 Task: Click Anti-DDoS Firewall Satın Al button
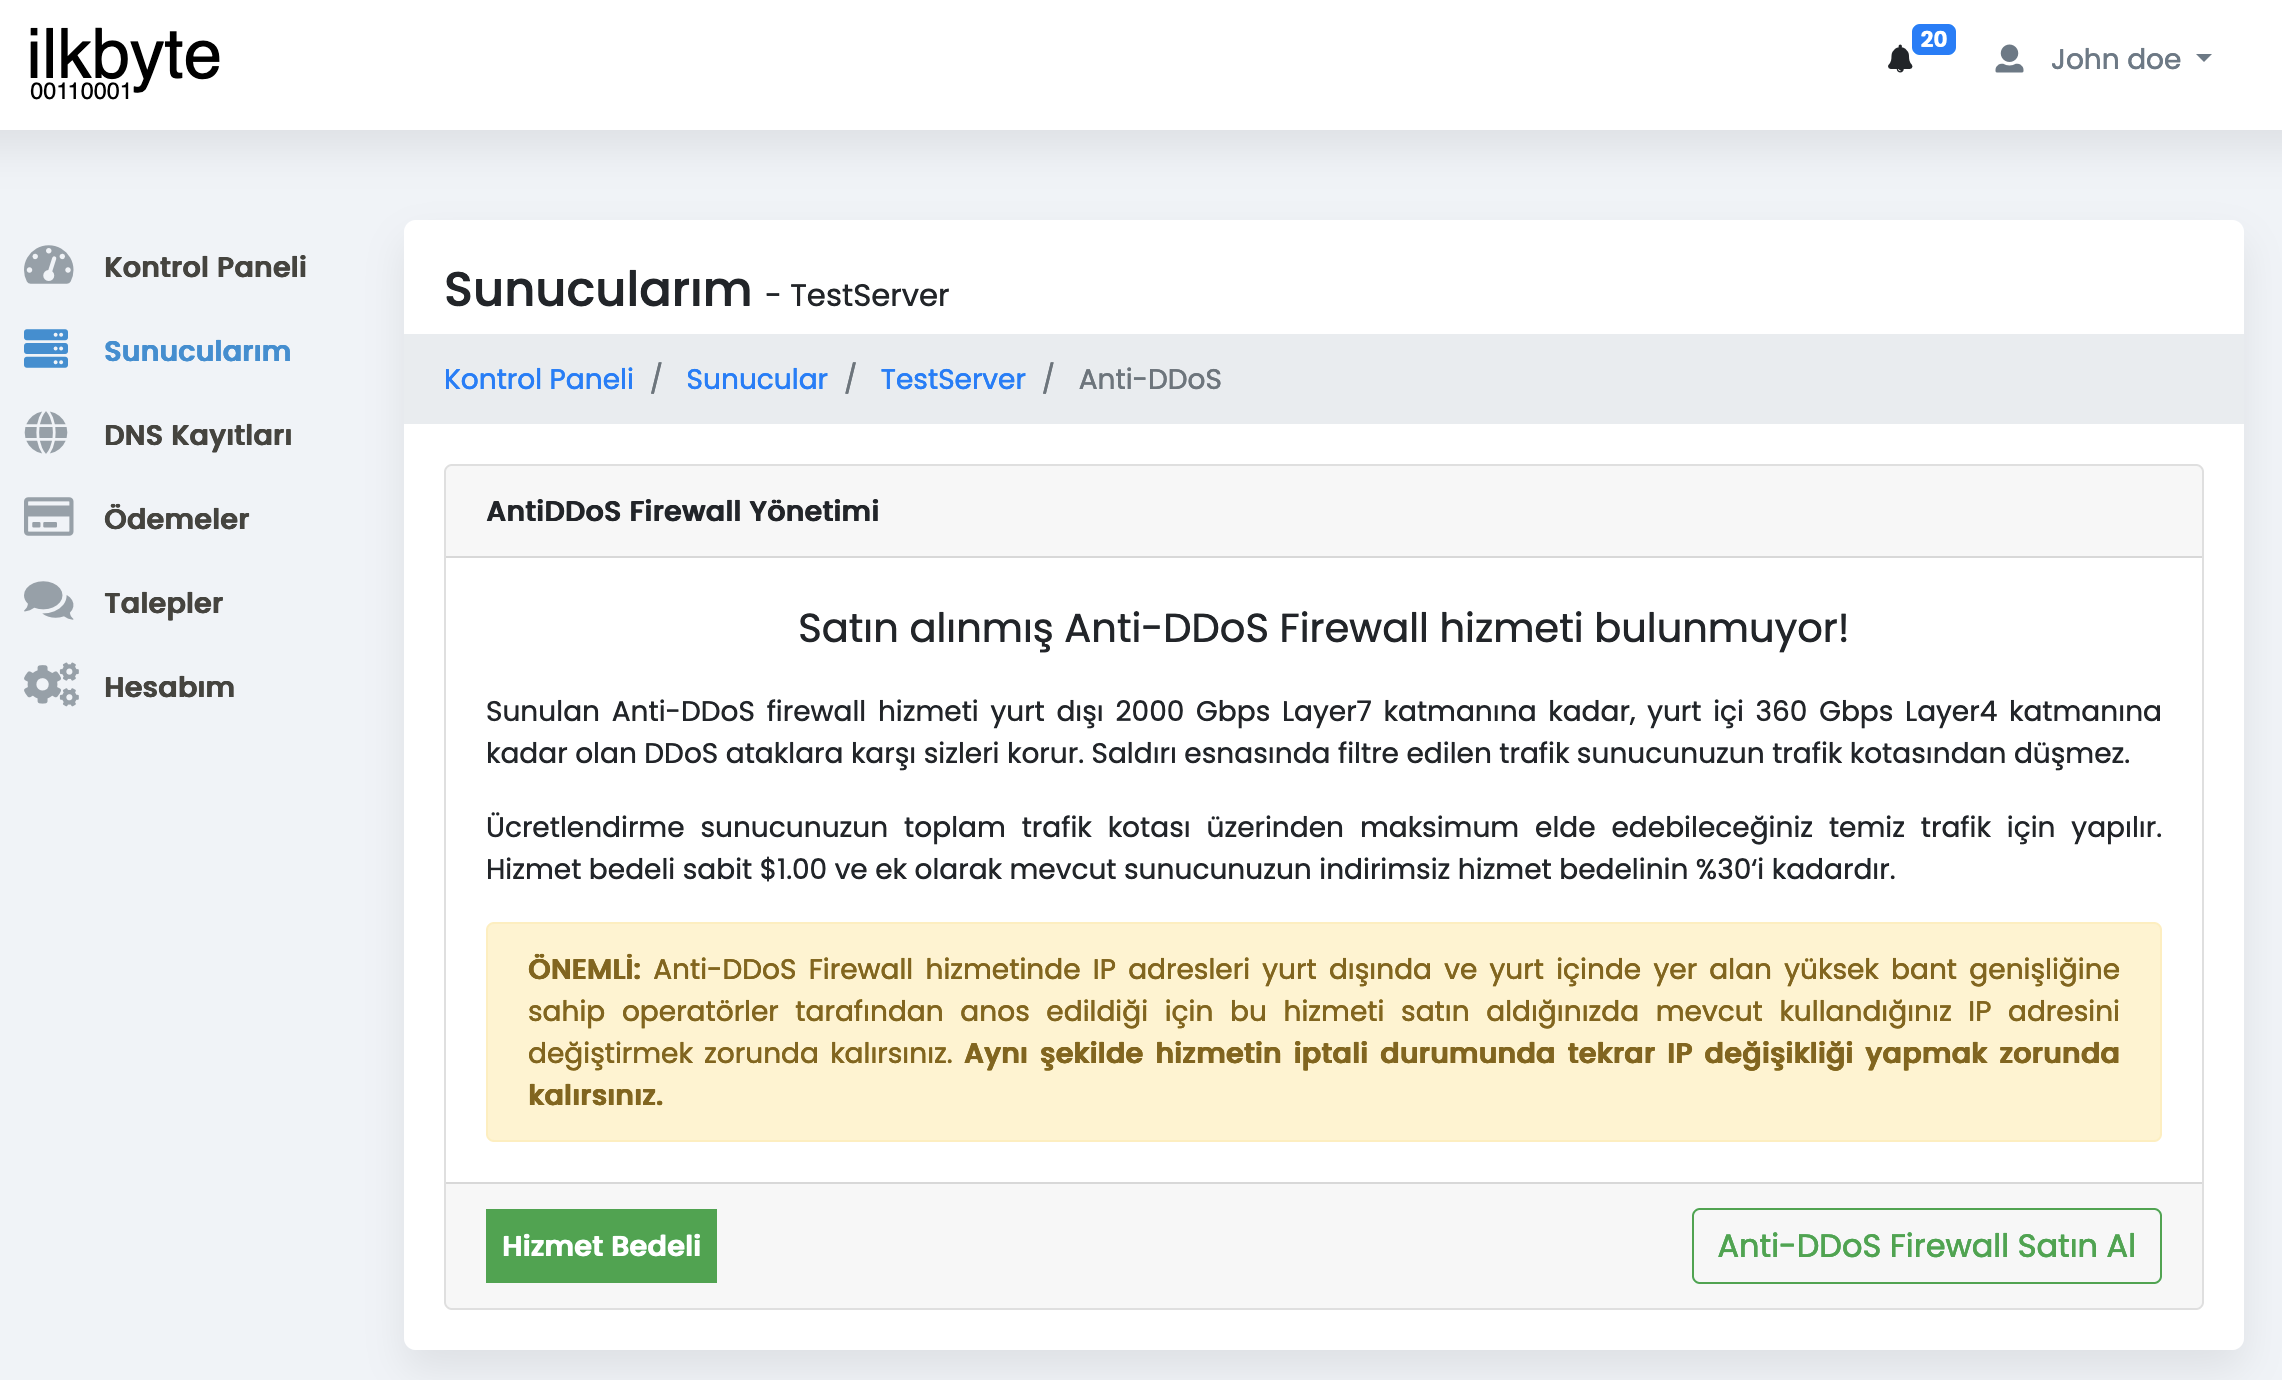click(x=1926, y=1246)
